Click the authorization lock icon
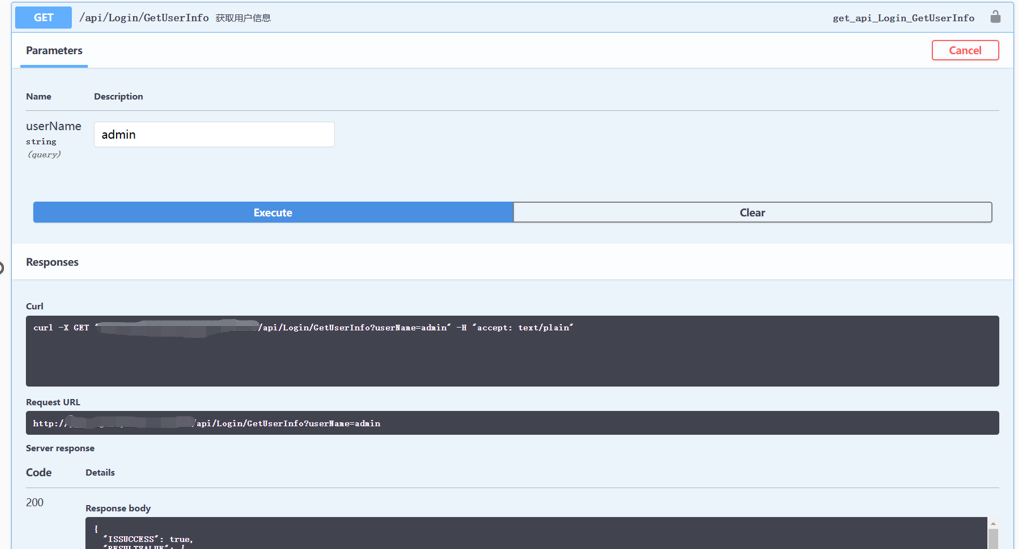Screen dimensions: 1019x549 [995, 17]
